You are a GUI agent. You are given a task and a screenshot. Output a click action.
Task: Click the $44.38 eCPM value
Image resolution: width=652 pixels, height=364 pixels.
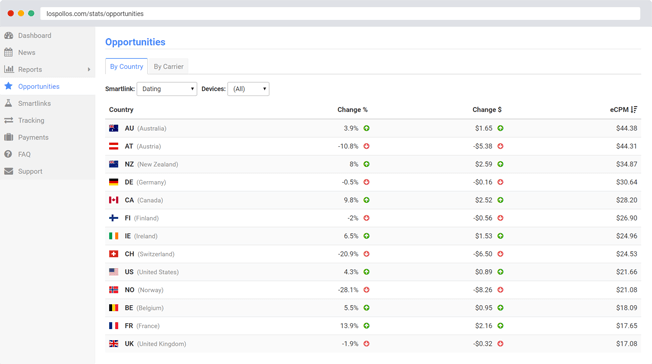[627, 128]
